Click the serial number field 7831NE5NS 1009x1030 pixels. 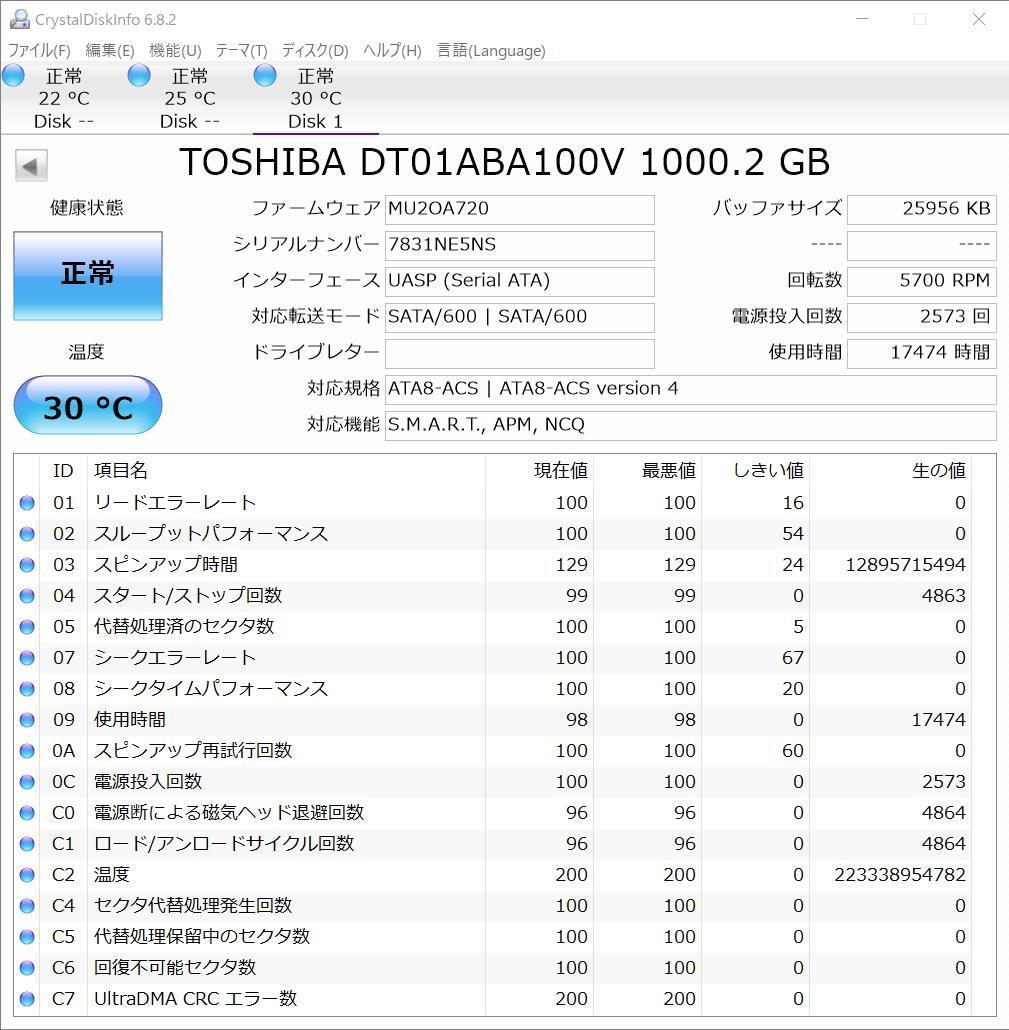[x=520, y=246]
